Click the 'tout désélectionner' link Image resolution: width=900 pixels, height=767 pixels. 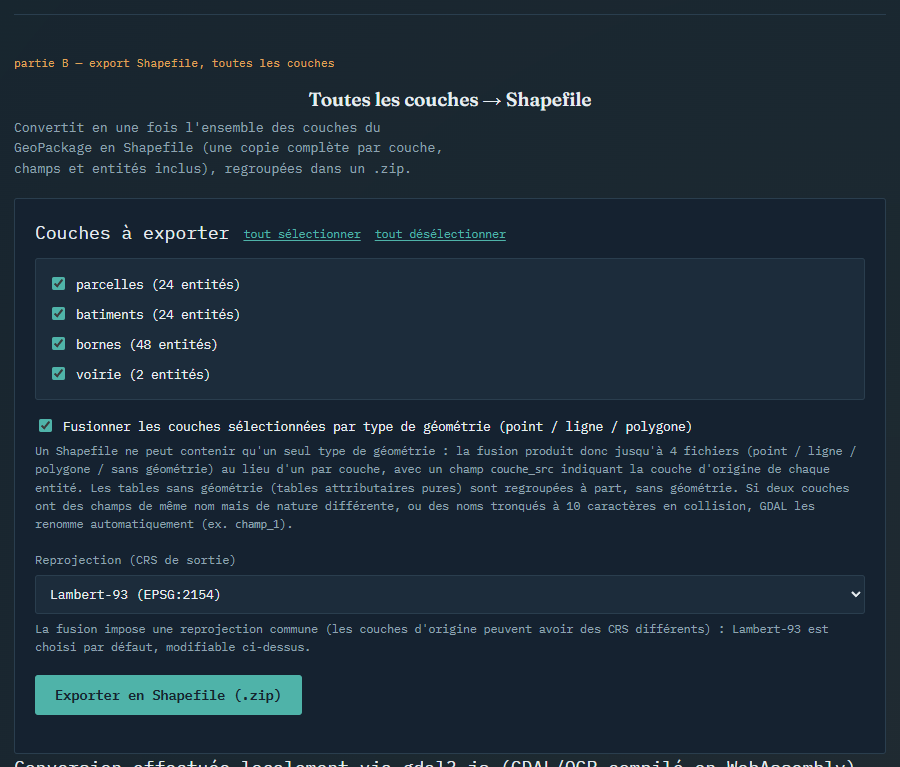click(x=440, y=234)
